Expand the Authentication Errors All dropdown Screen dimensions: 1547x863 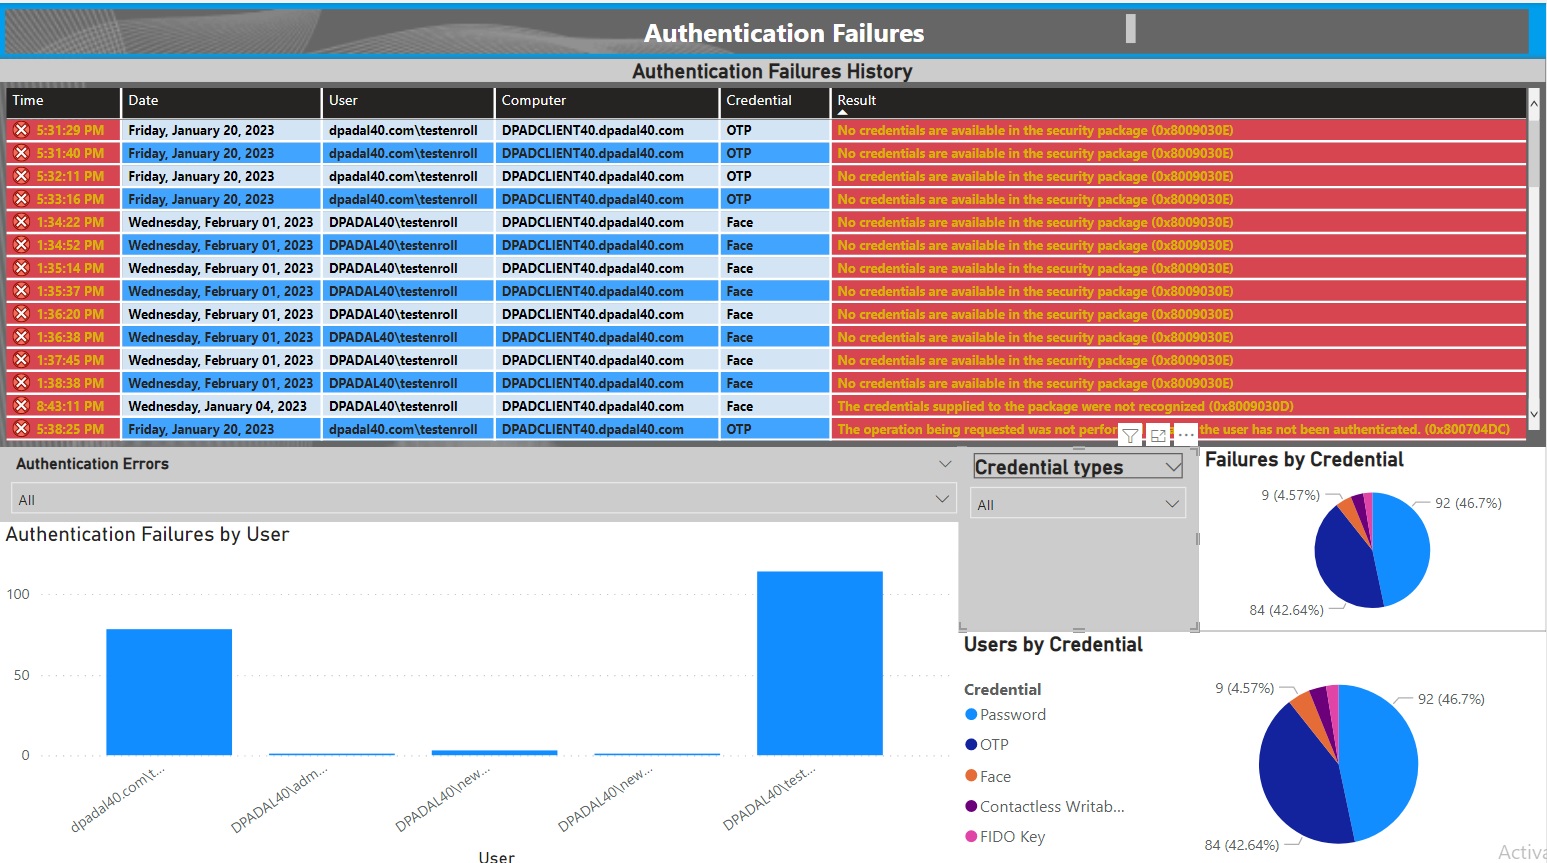[941, 499]
